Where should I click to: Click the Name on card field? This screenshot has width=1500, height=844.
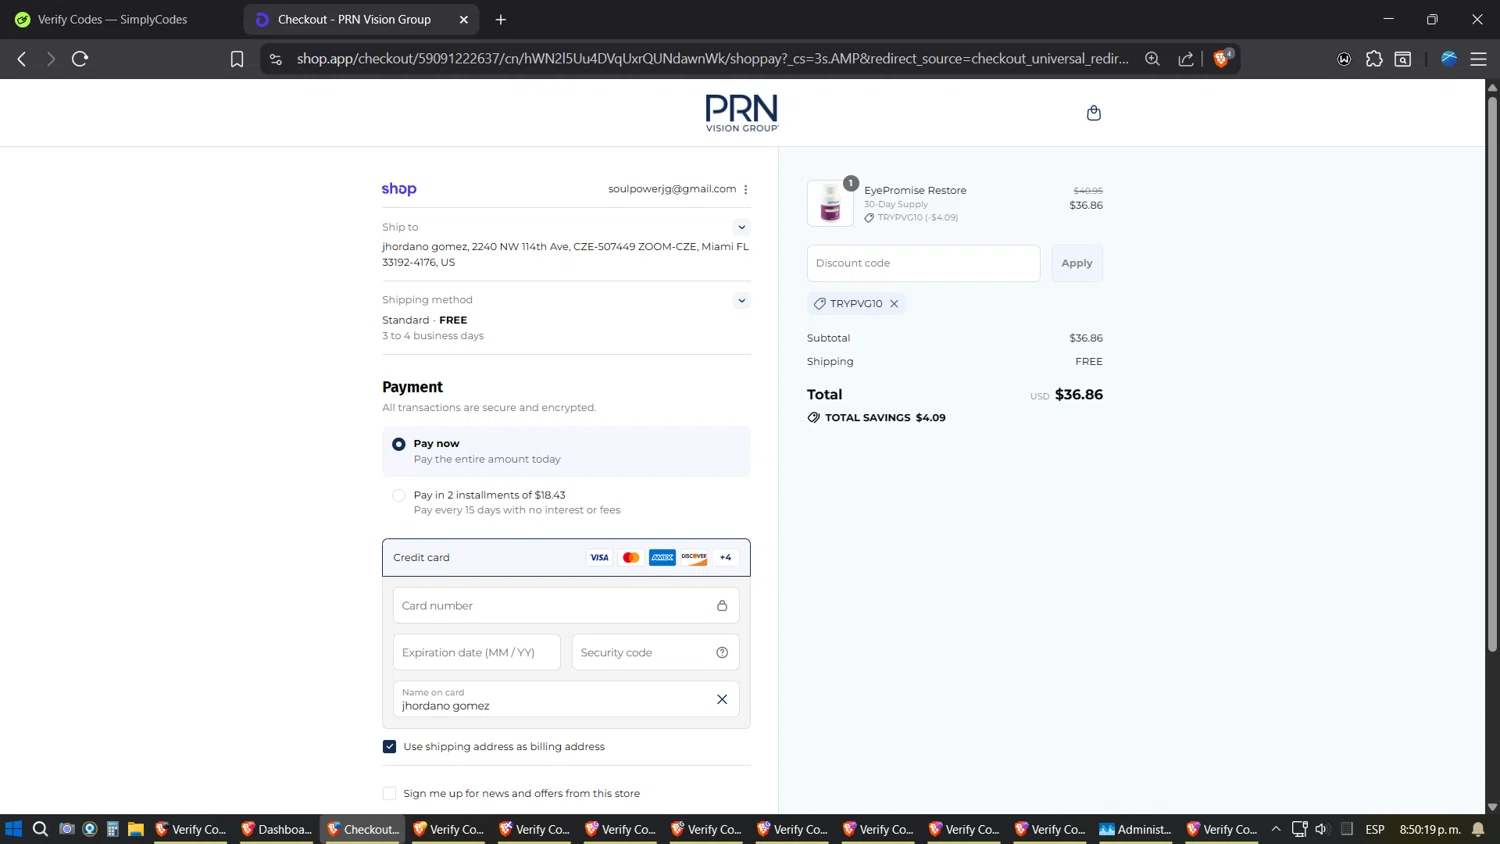566,700
